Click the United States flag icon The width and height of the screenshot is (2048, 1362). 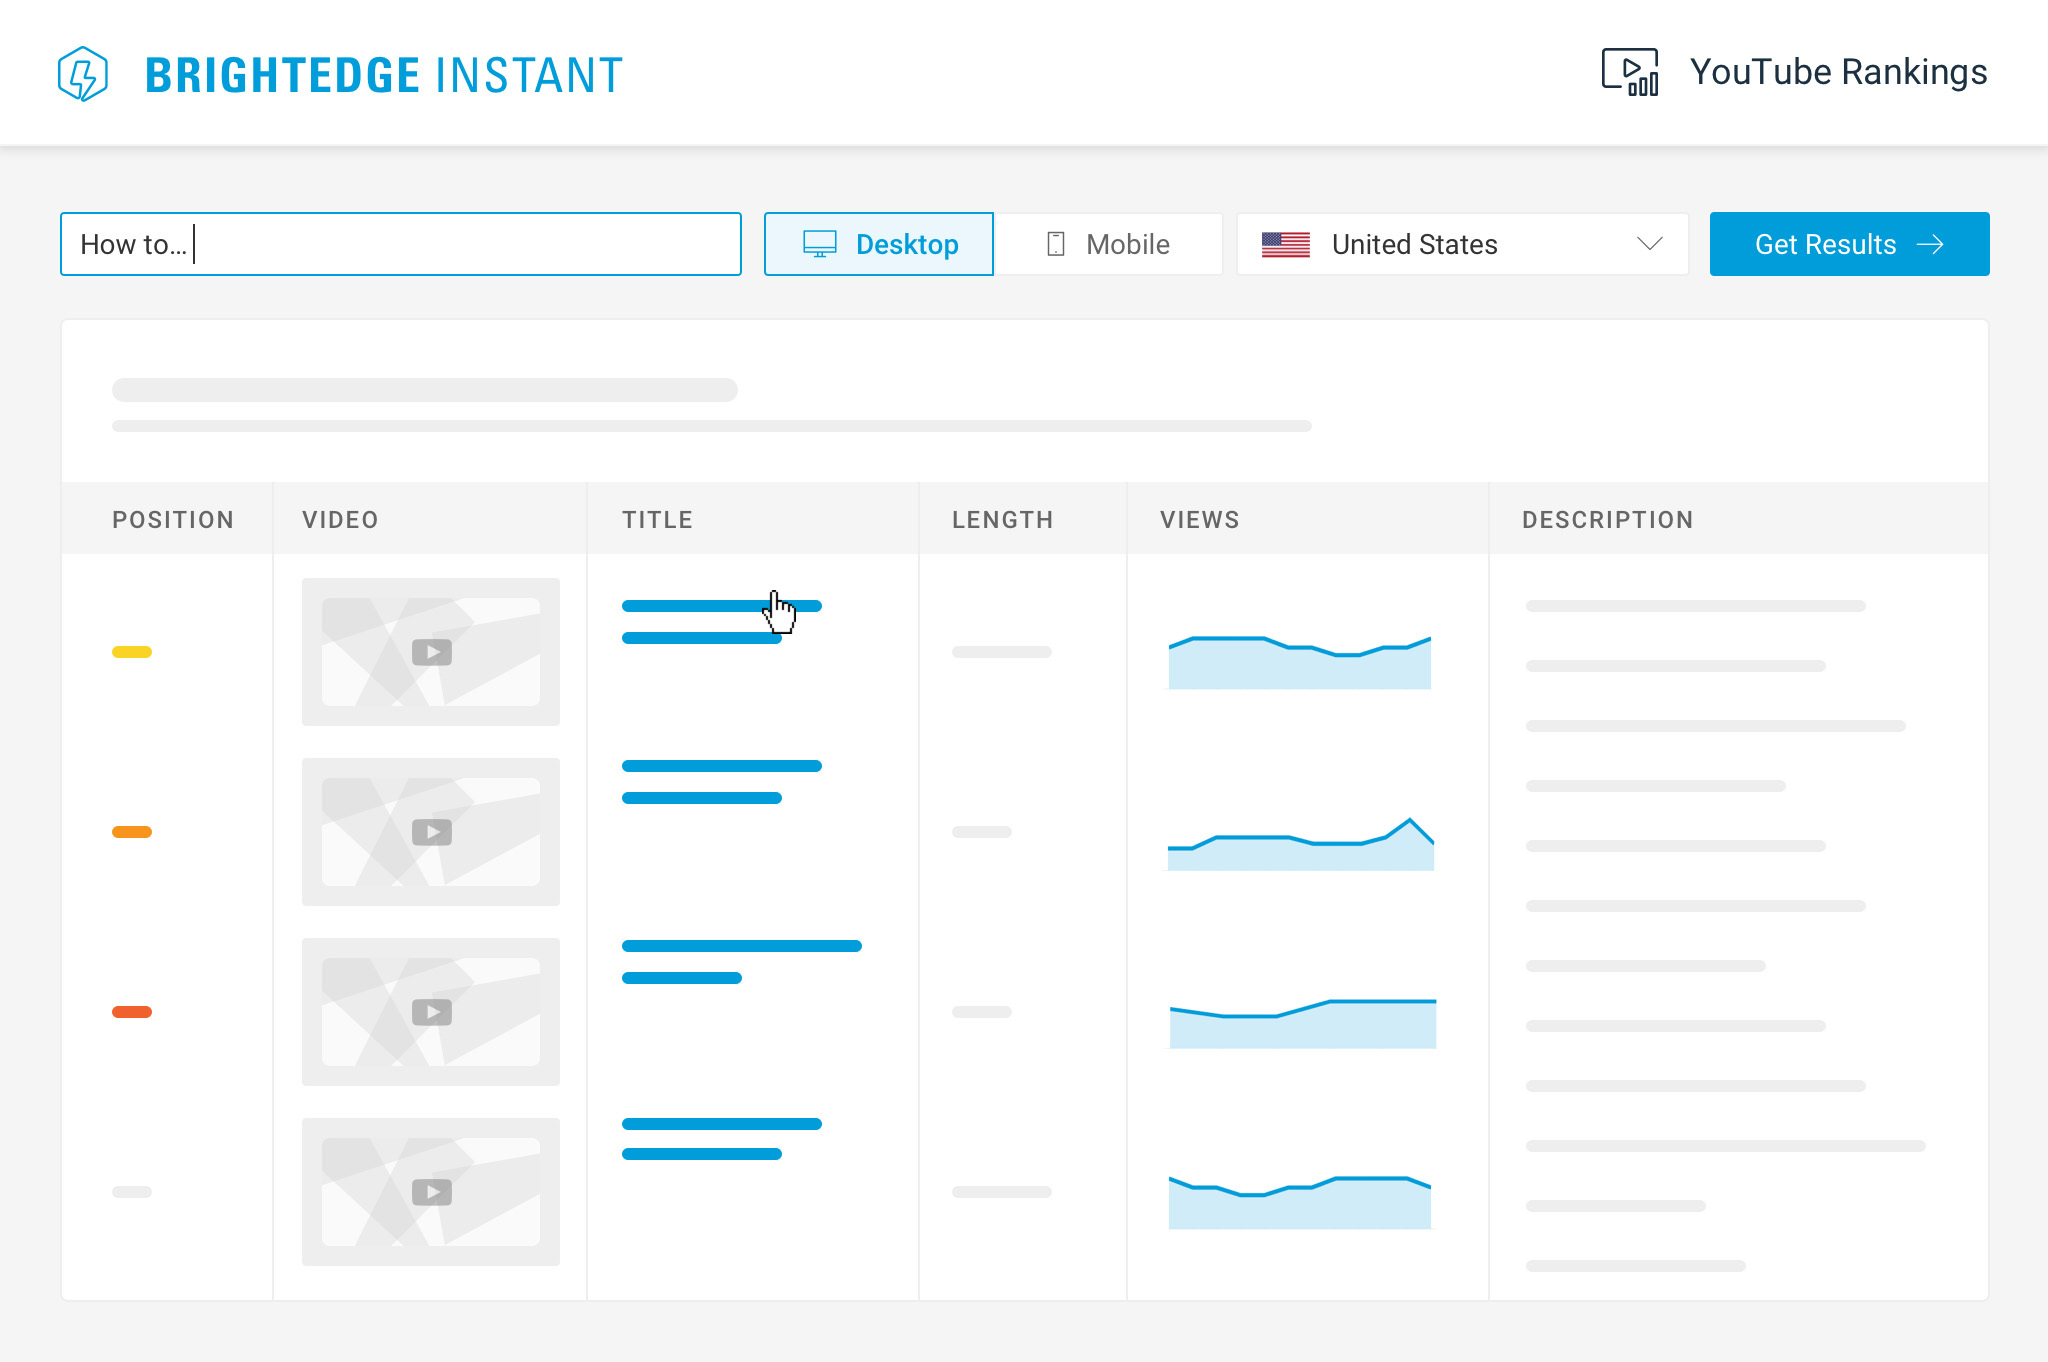pyautogui.click(x=1285, y=244)
